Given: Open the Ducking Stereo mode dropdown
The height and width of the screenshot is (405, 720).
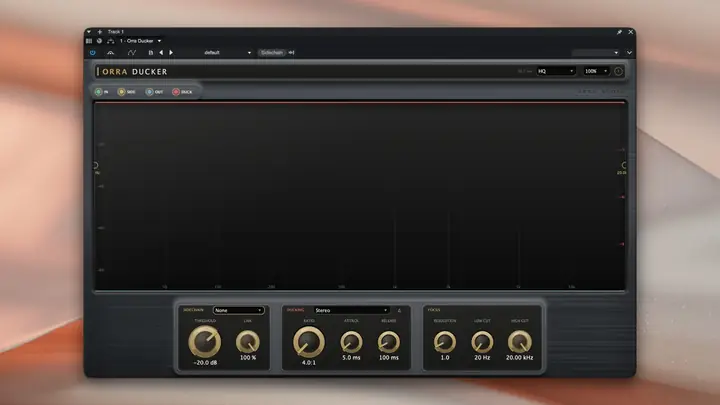Looking at the screenshot, I should point(351,310).
